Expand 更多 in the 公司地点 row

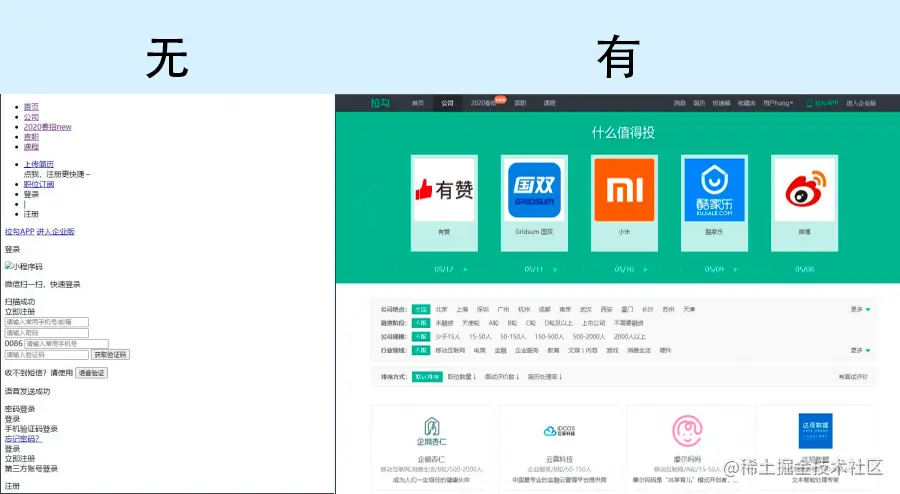pos(860,309)
